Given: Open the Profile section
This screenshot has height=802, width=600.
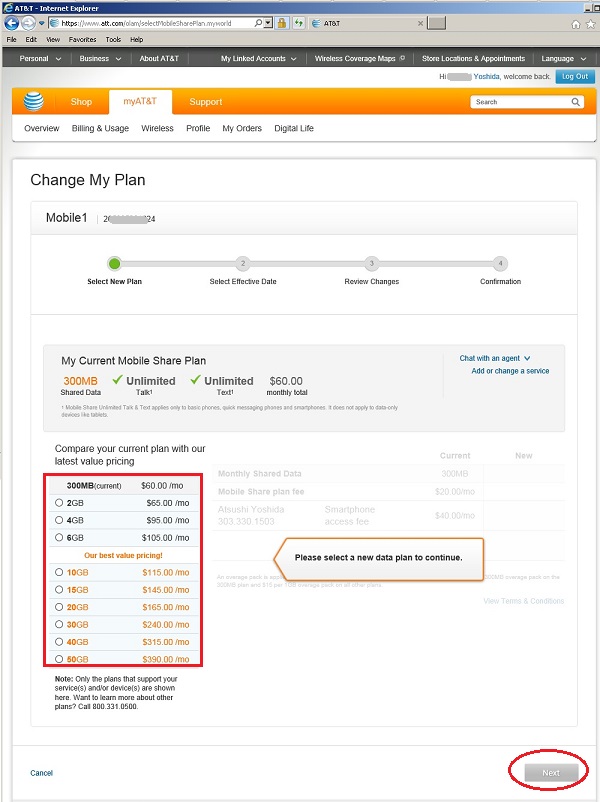Looking at the screenshot, I should pyautogui.click(x=198, y=128).
